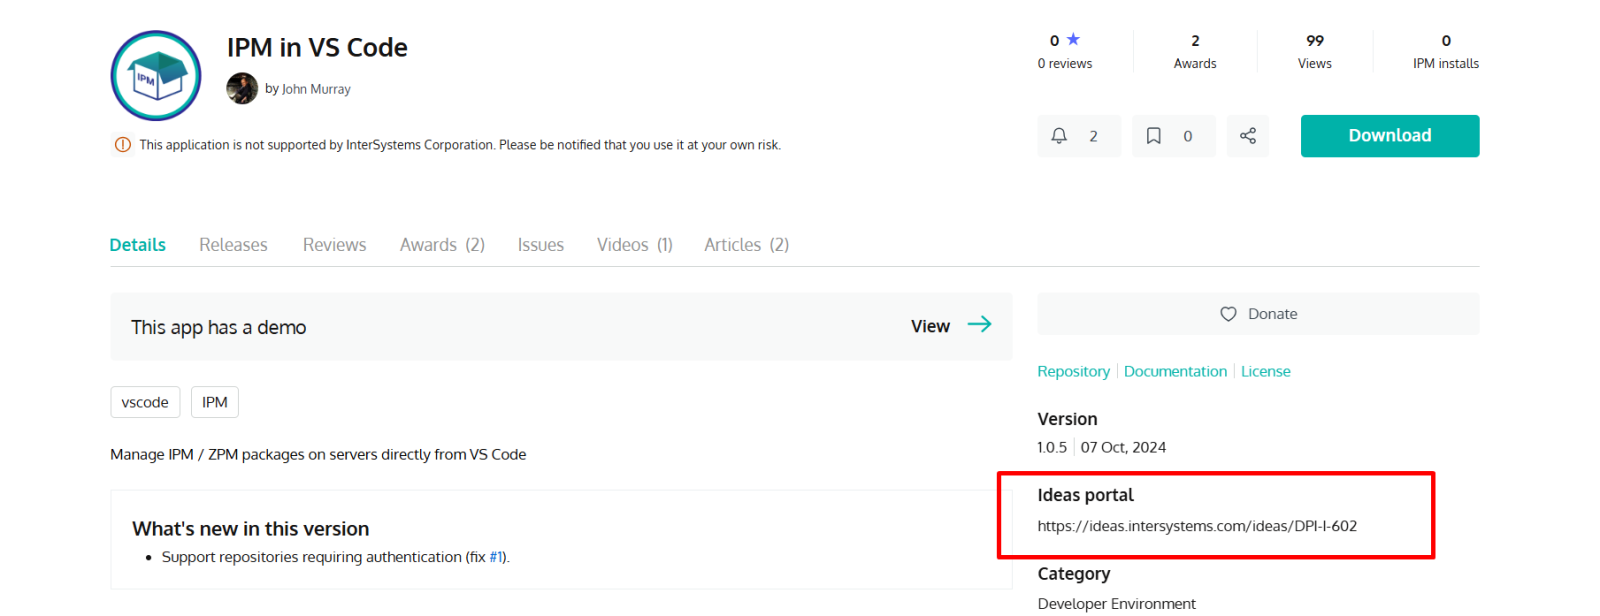
Task: Switch to the Releases tab
Action: point(233,245)
